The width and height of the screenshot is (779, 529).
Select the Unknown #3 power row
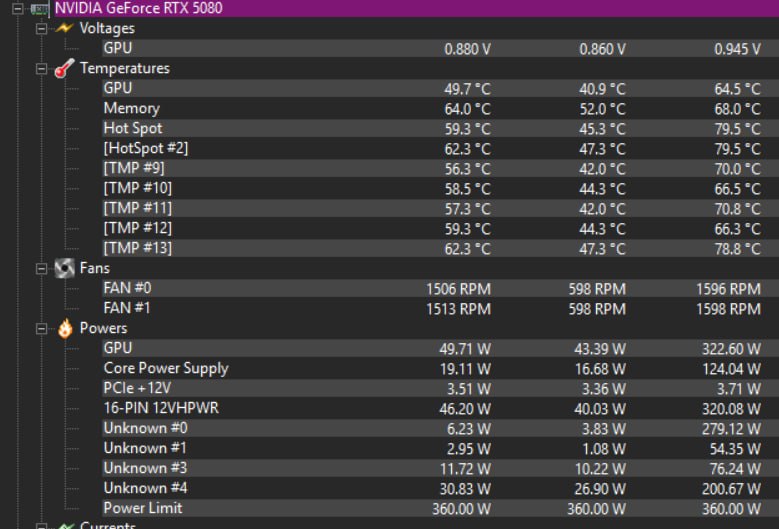440,468
